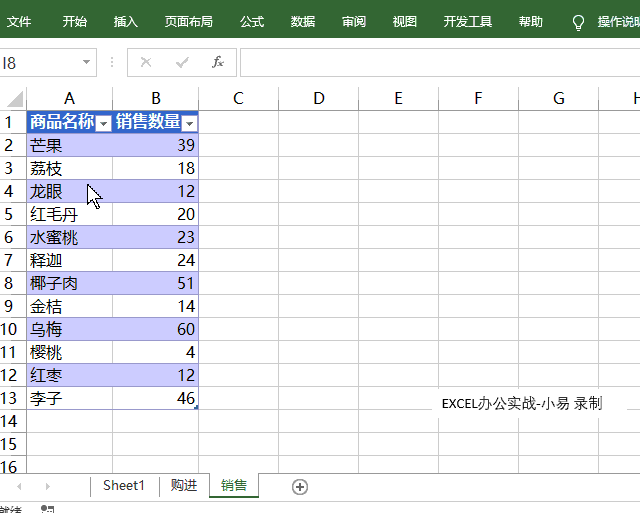Select the 视图 ribbon tab

tap(404, 21)
